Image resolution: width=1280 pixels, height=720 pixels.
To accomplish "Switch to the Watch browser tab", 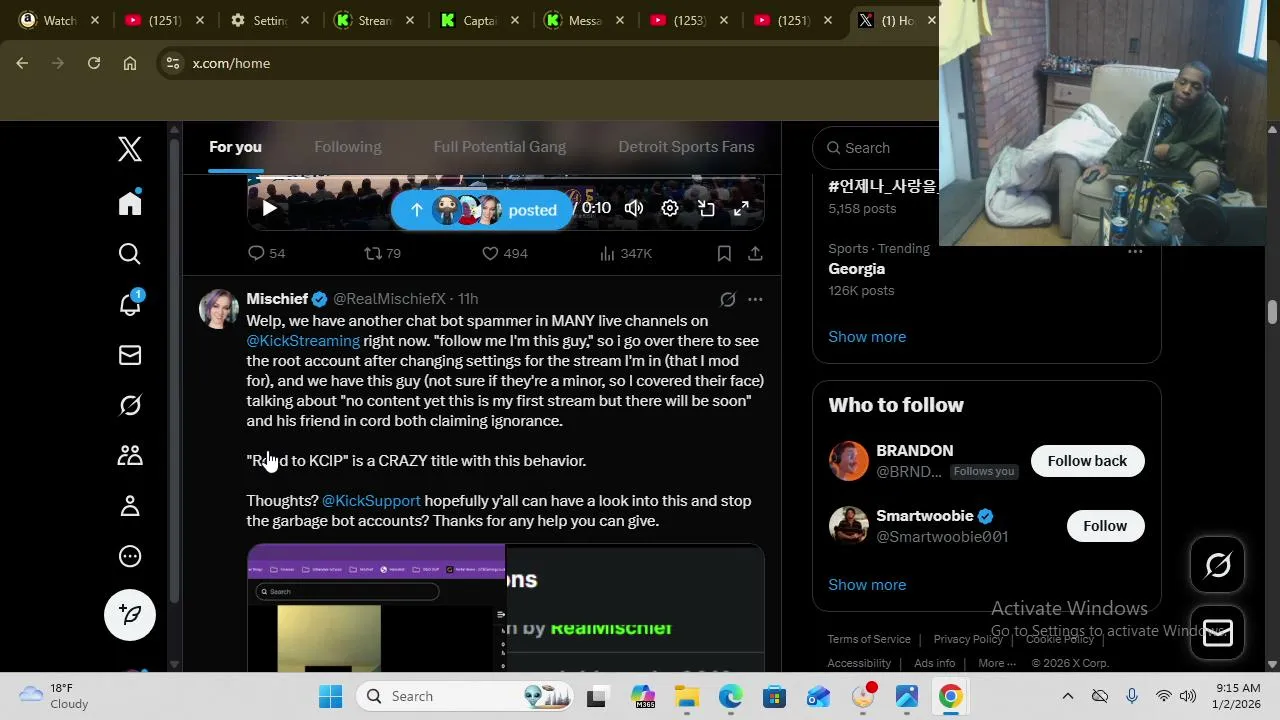I will 60,20.
